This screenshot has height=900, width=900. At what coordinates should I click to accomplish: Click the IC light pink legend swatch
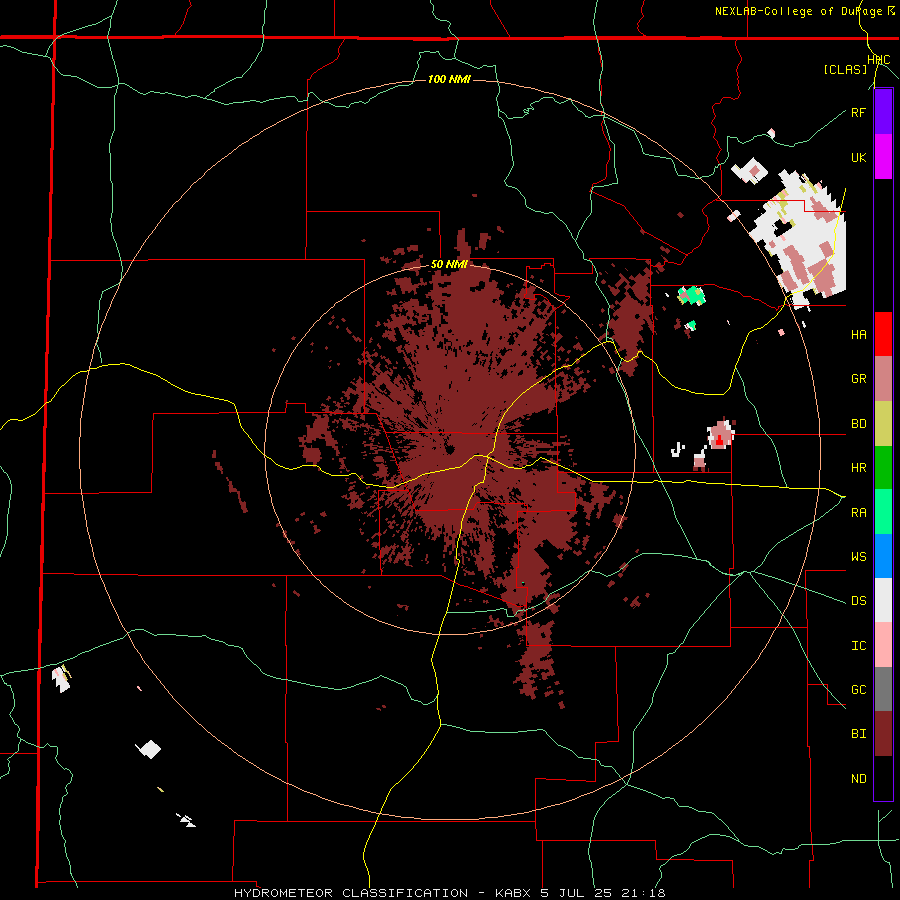point(883,645)
